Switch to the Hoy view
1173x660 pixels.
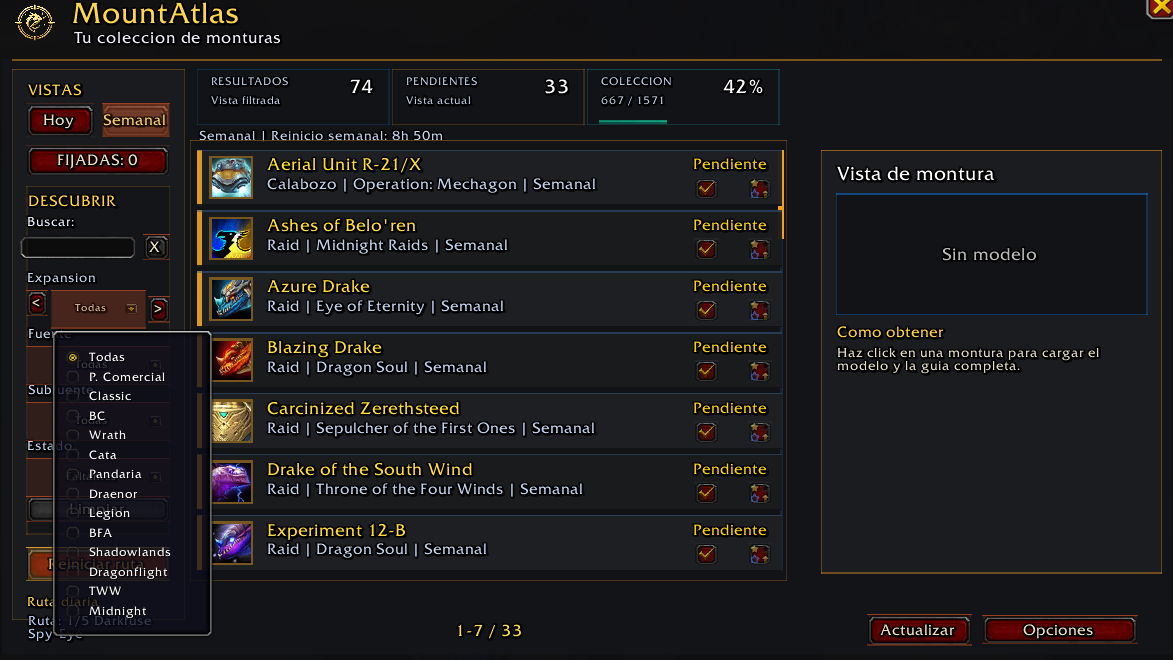(59, 120)
